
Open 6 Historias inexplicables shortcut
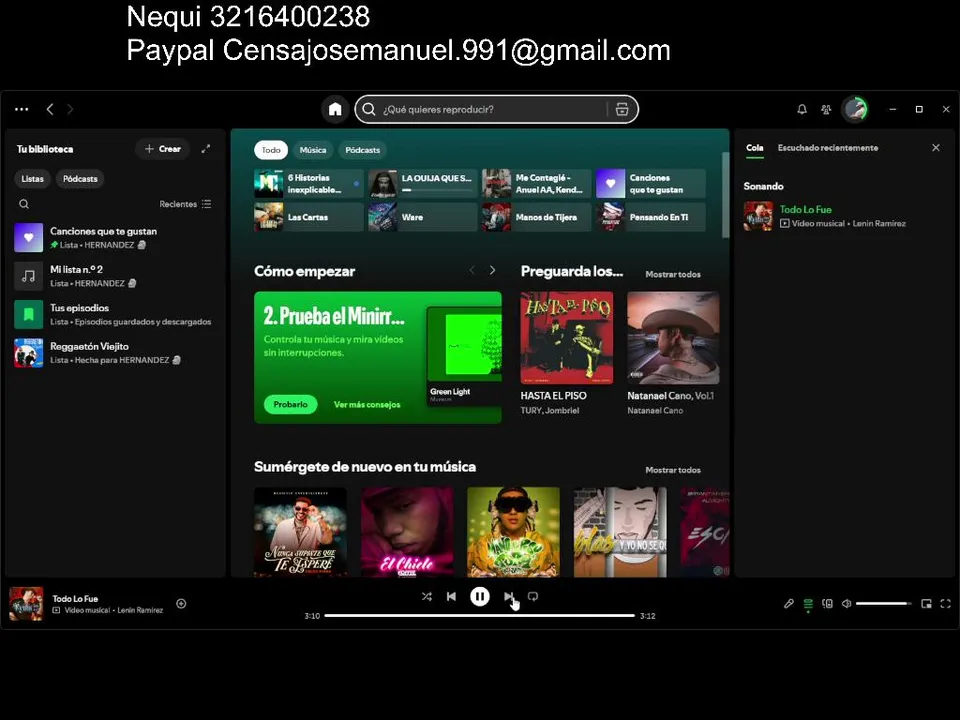point(309,184)
